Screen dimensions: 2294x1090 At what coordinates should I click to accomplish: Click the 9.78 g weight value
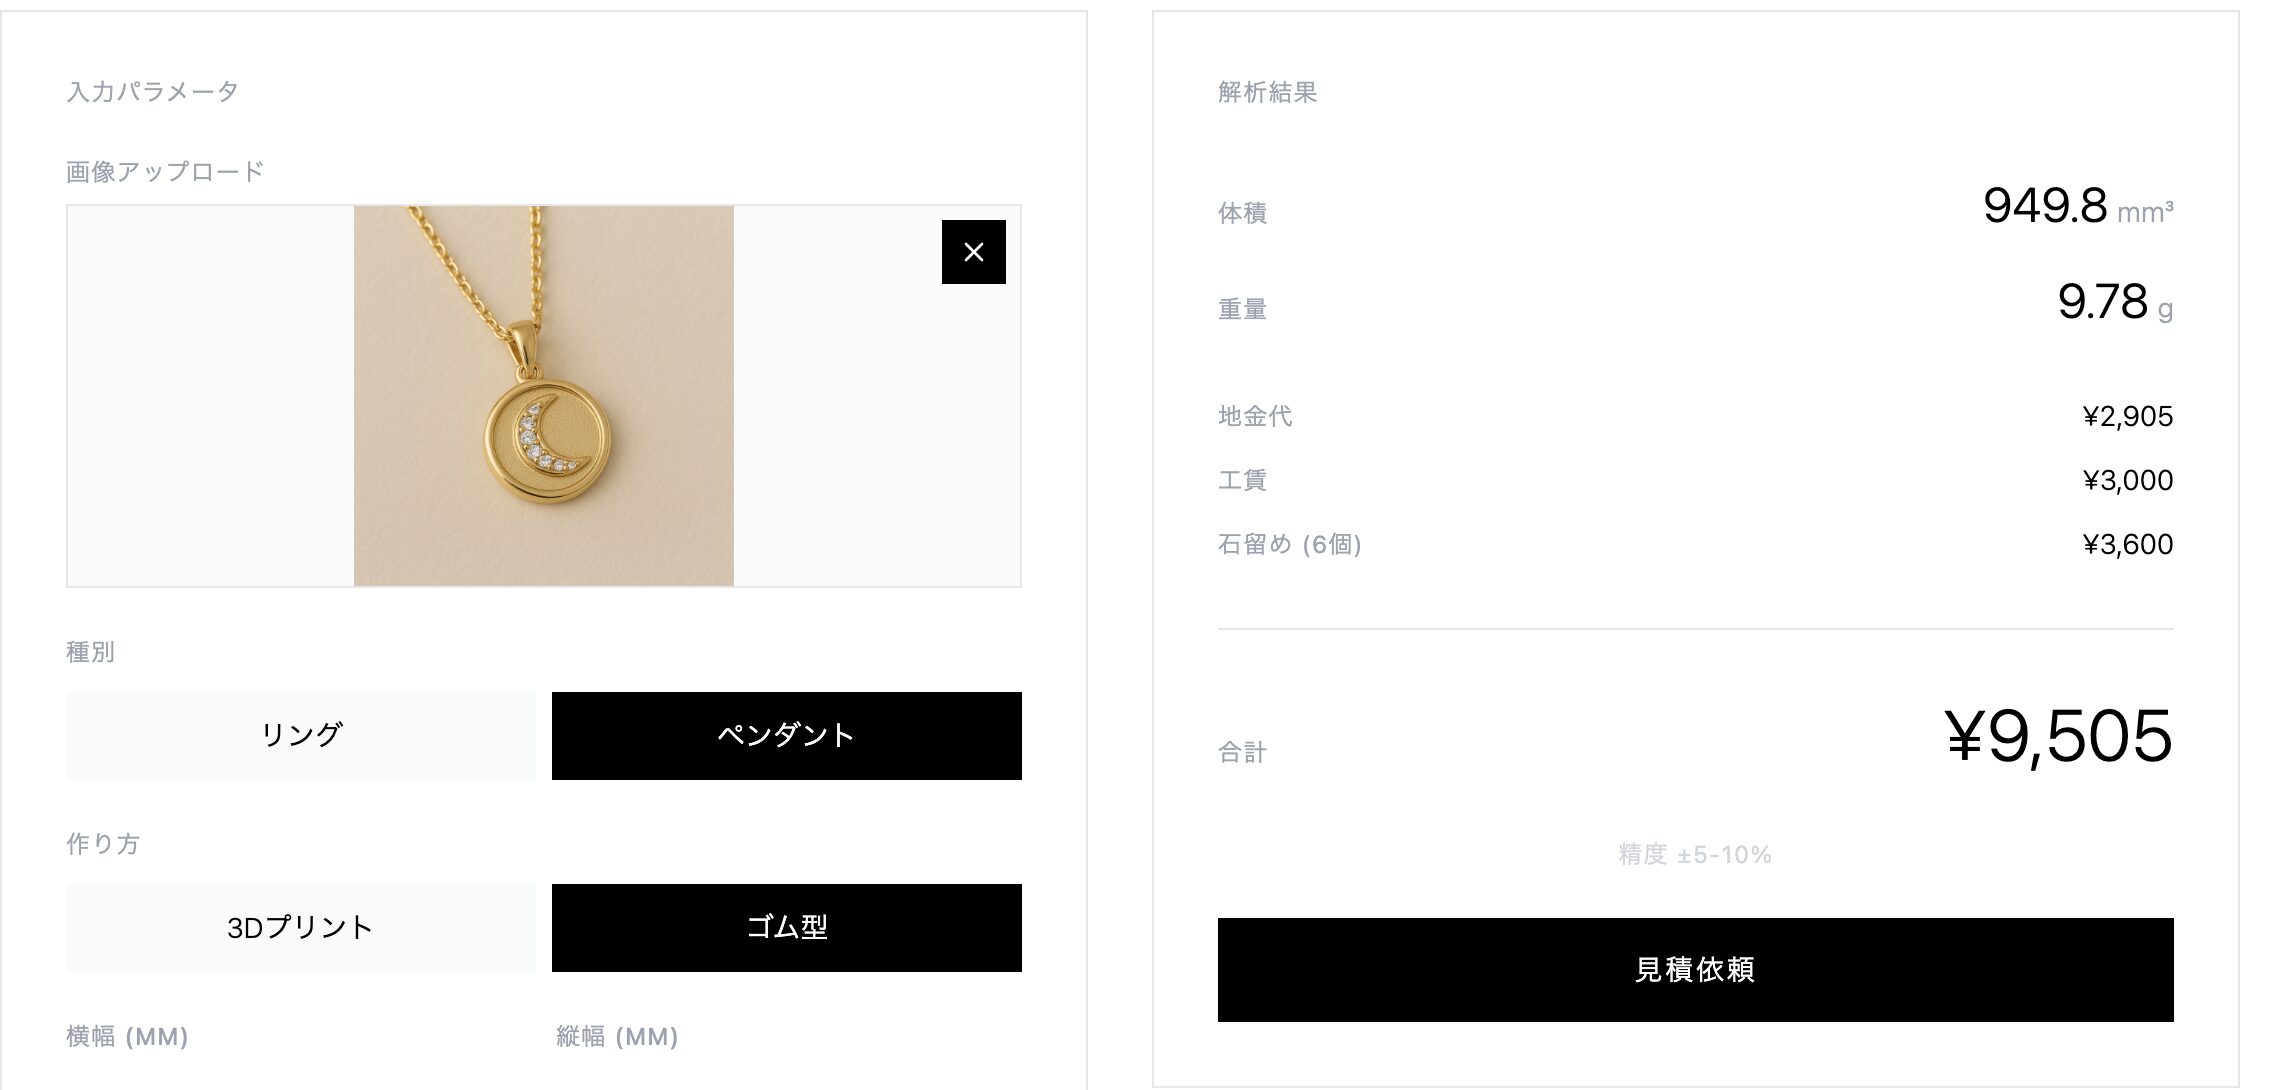click(x=2115, y=302)
